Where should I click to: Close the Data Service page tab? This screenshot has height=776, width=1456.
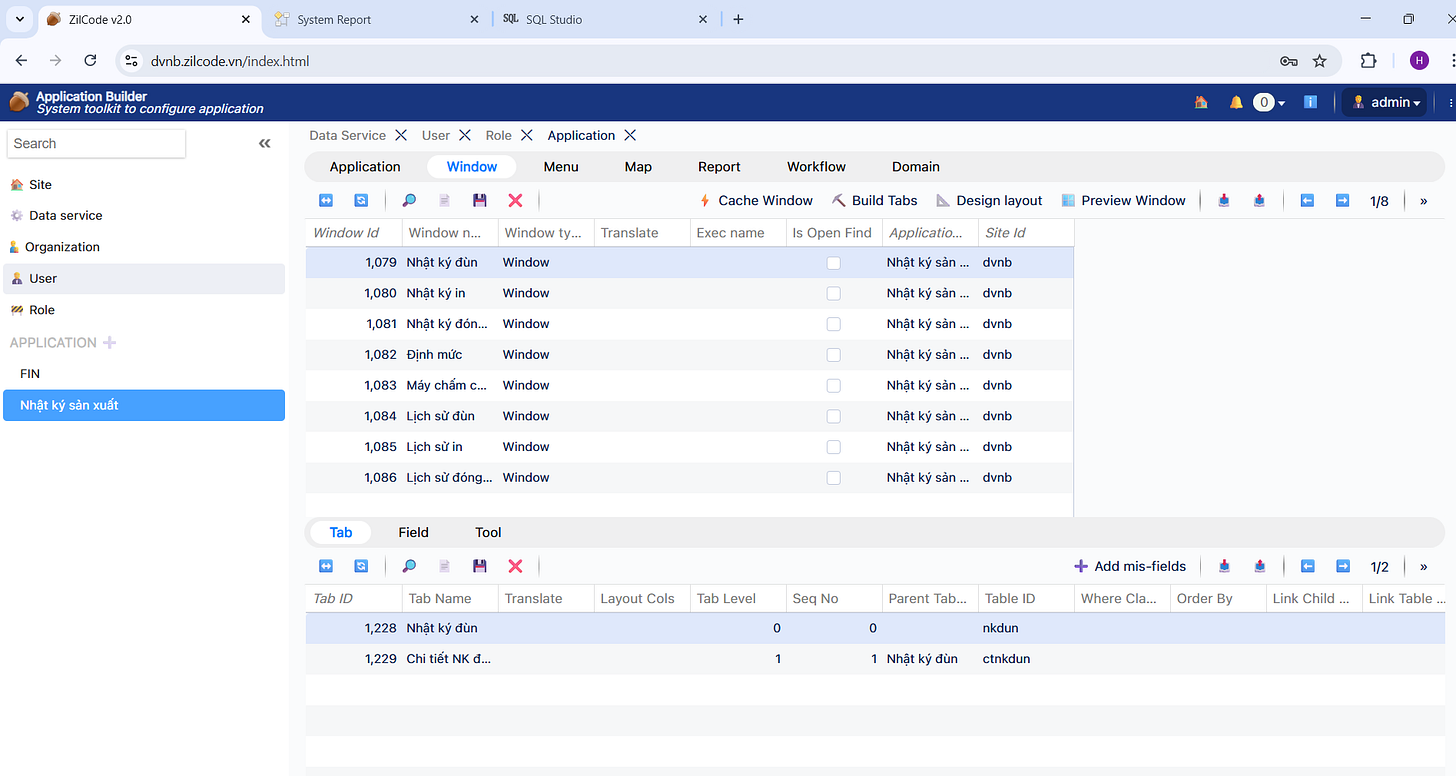tap(400, 135)
